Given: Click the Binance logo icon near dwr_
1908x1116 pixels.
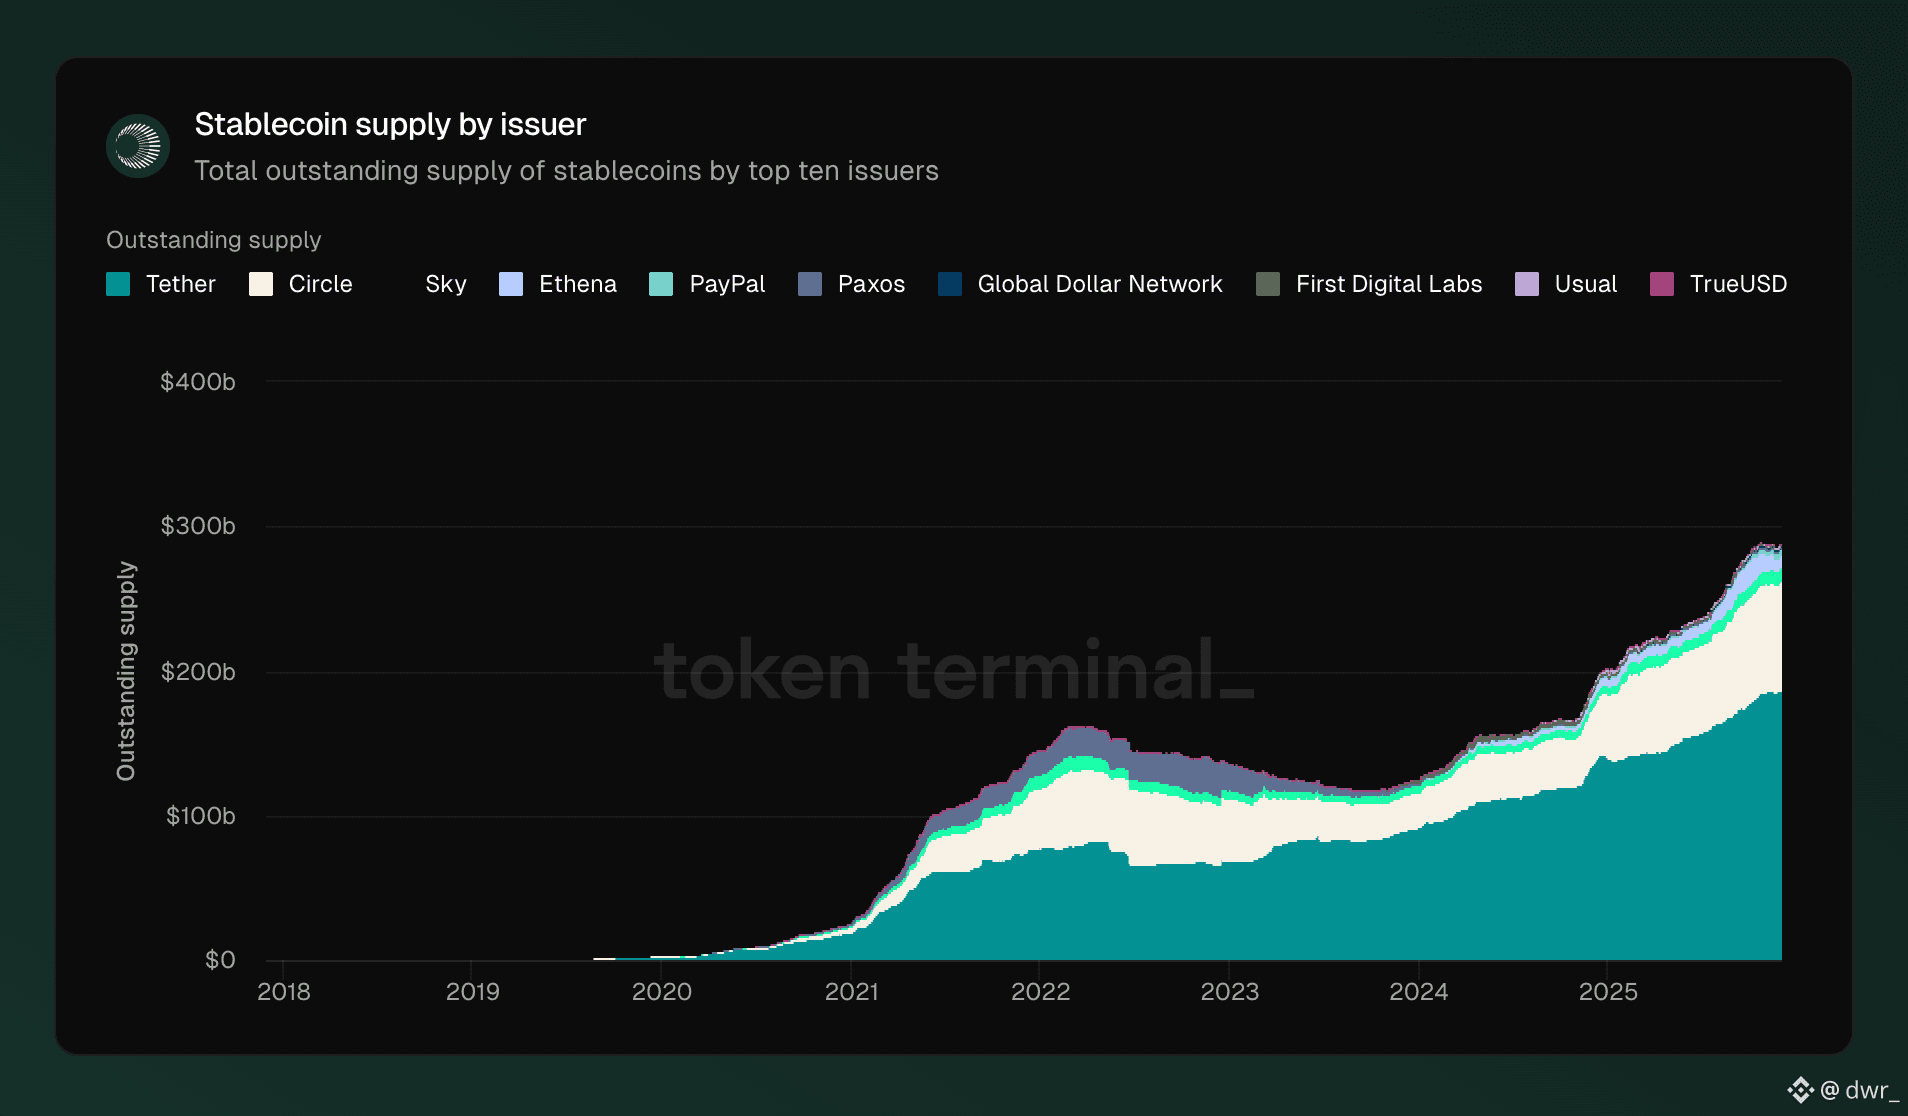Looking at the screenshot, I should (x=1801, y=1090).
